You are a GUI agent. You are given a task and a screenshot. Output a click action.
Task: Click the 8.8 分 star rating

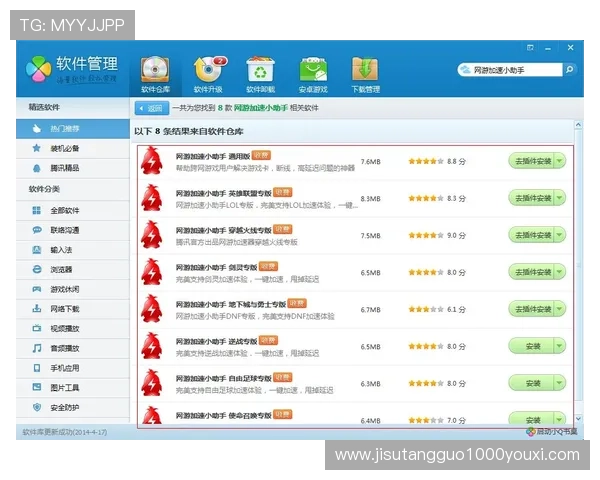coord(437,161)
